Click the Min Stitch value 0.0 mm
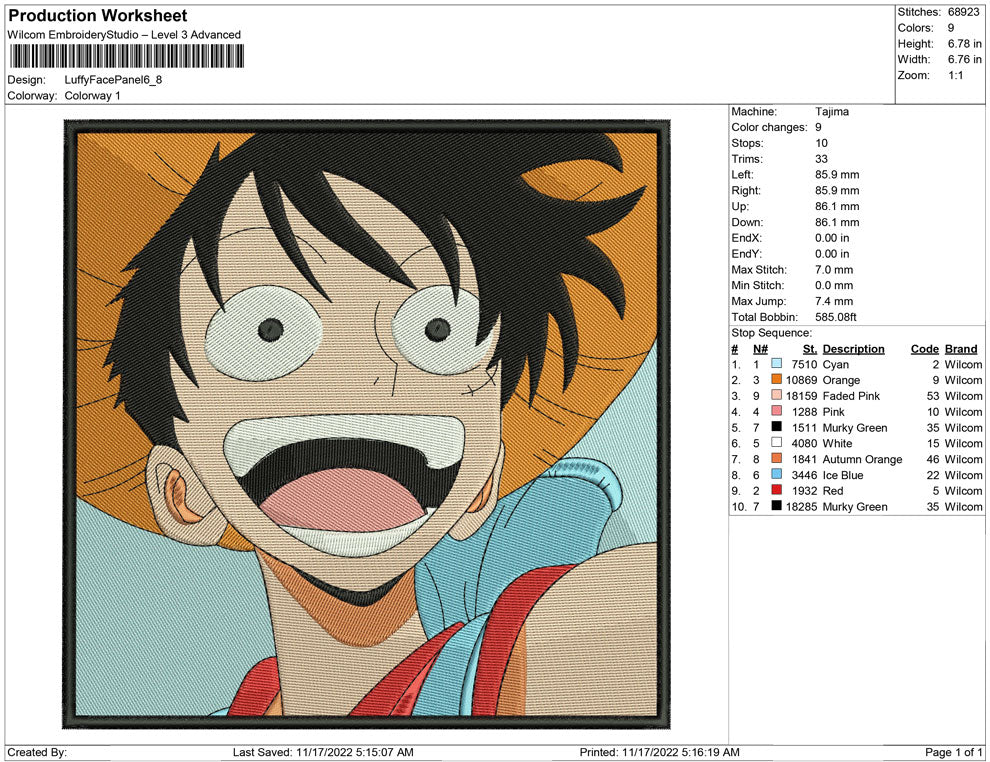 (x=833, y=285)
